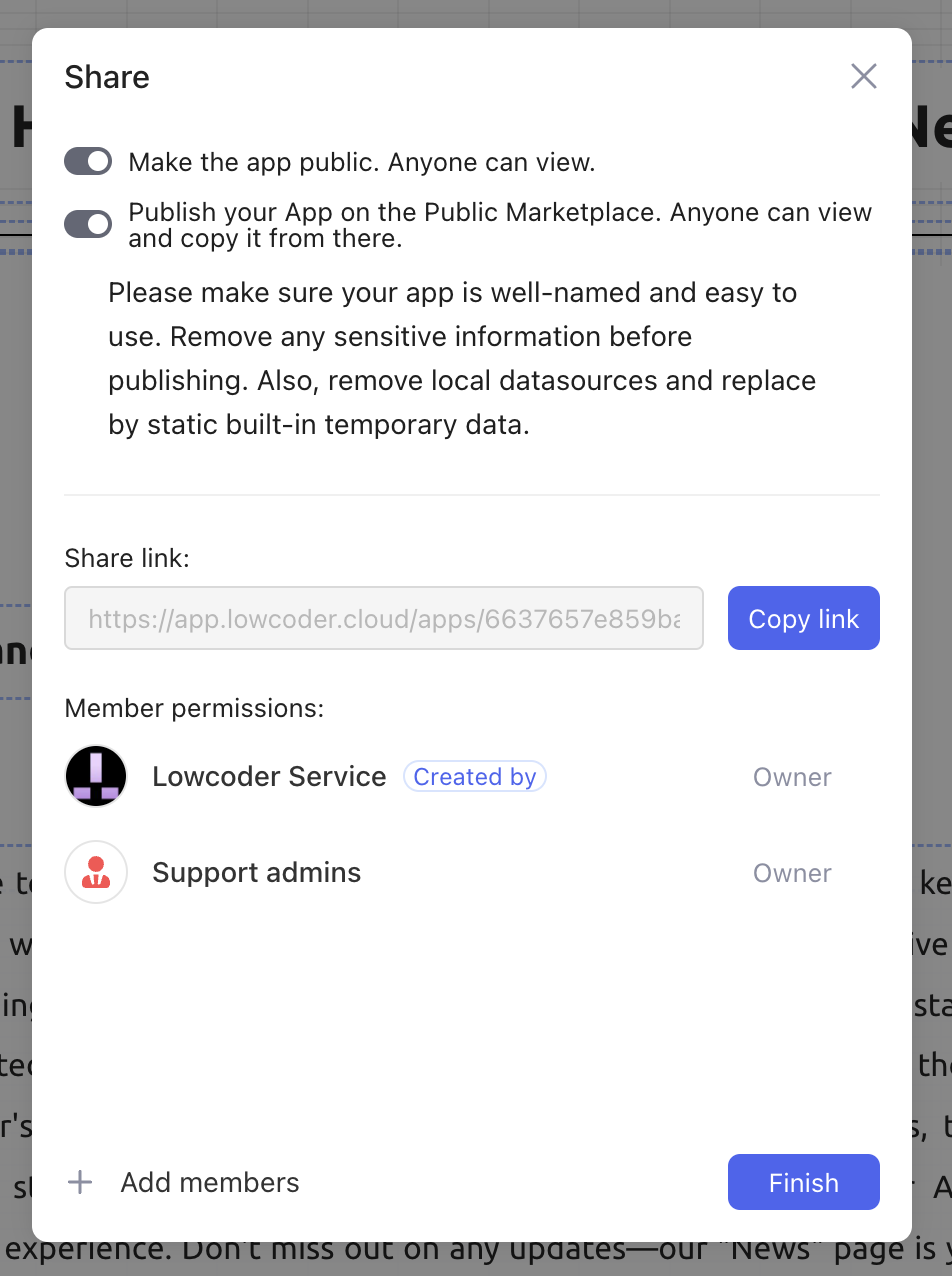Select the Support admins member name

point(256,873)
